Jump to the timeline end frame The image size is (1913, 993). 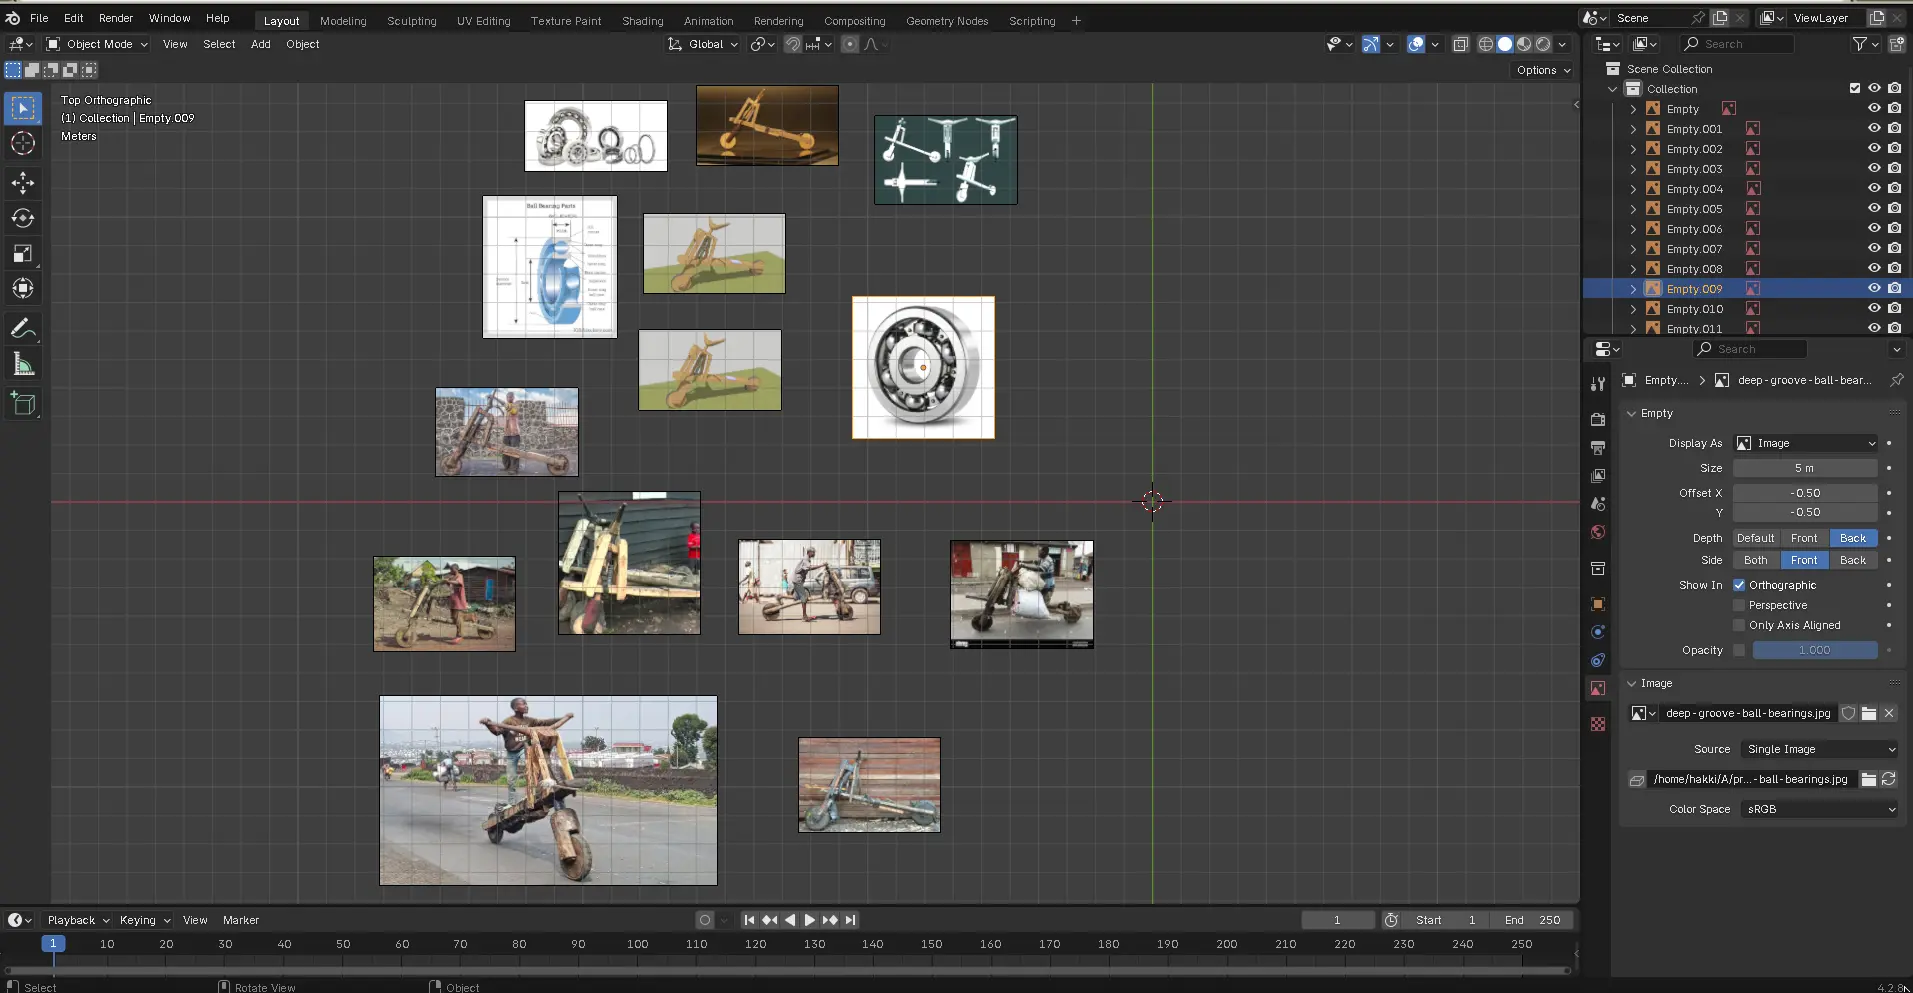click(850, 920)
